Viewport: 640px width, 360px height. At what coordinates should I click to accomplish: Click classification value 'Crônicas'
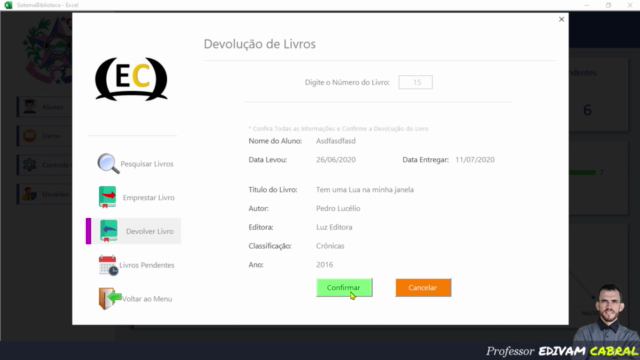(330, 246)
